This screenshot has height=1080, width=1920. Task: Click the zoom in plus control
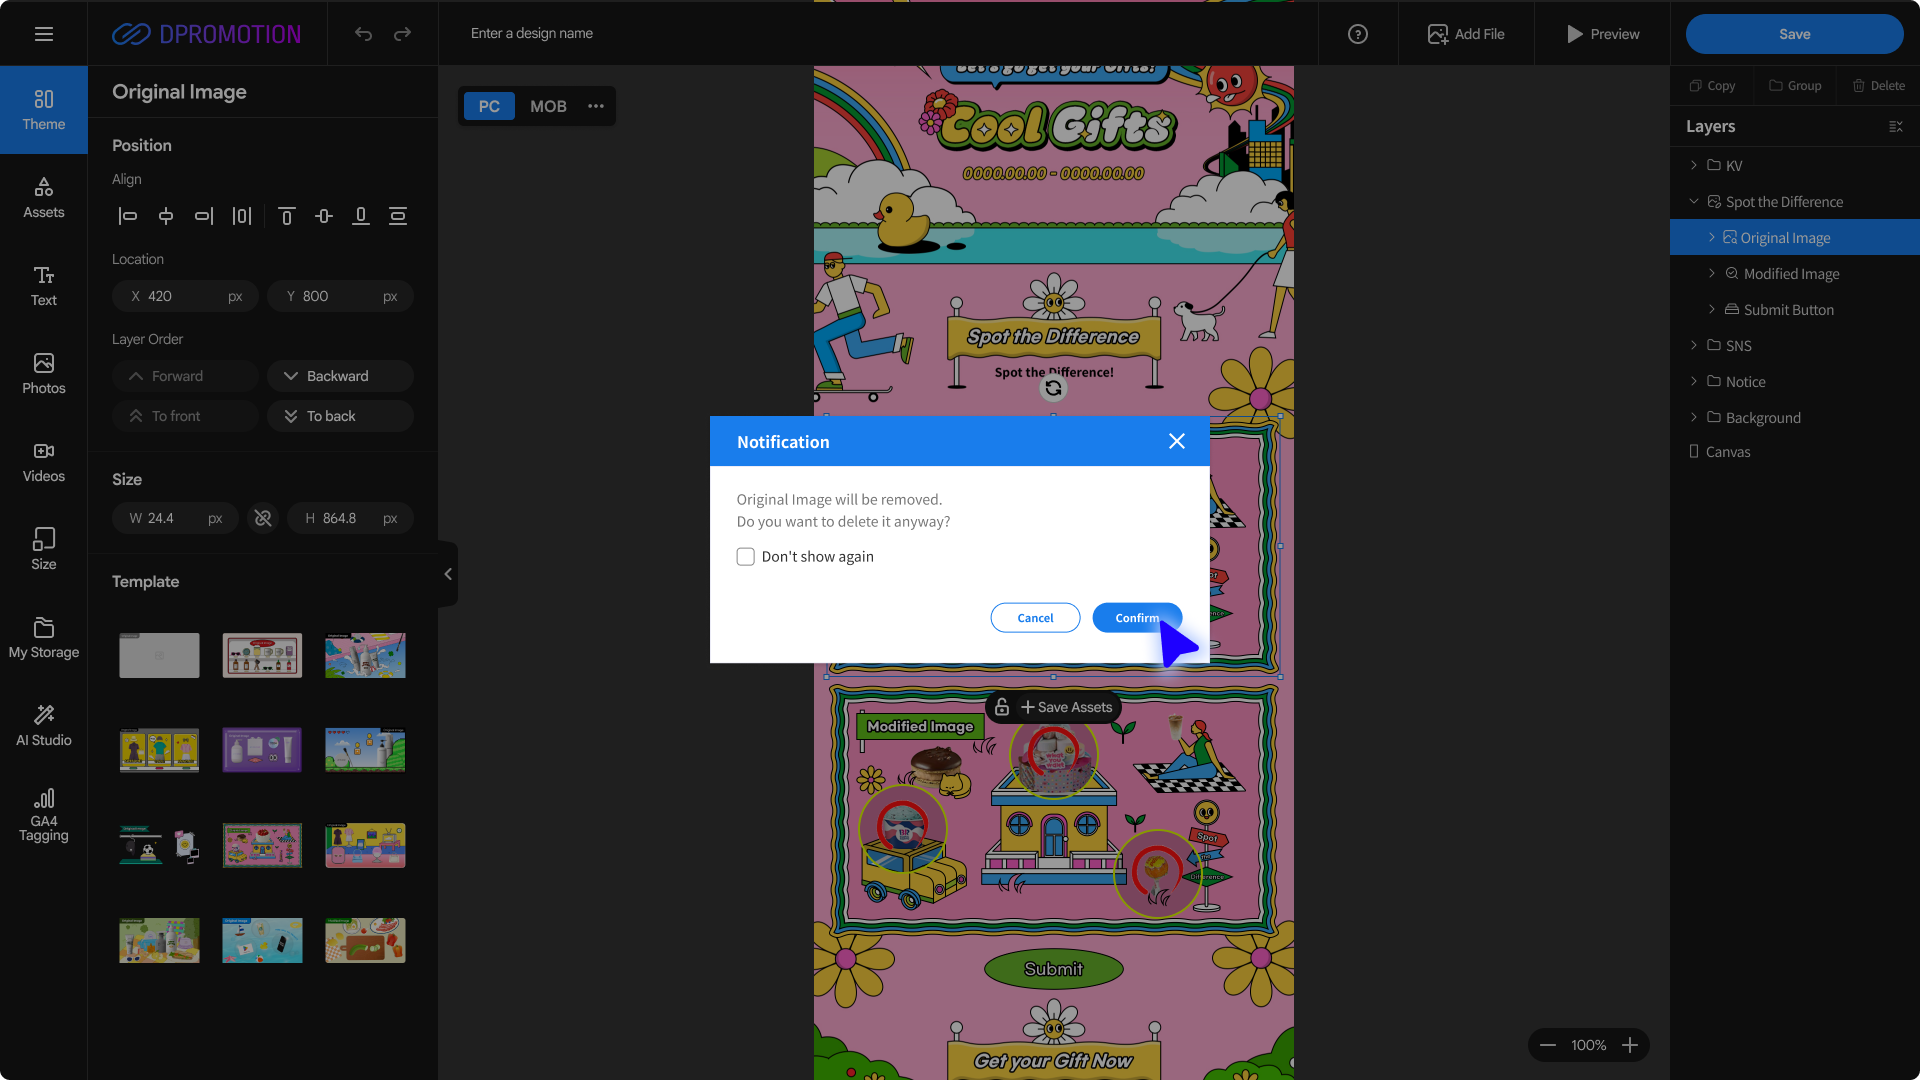(x=1630, y=1045)
